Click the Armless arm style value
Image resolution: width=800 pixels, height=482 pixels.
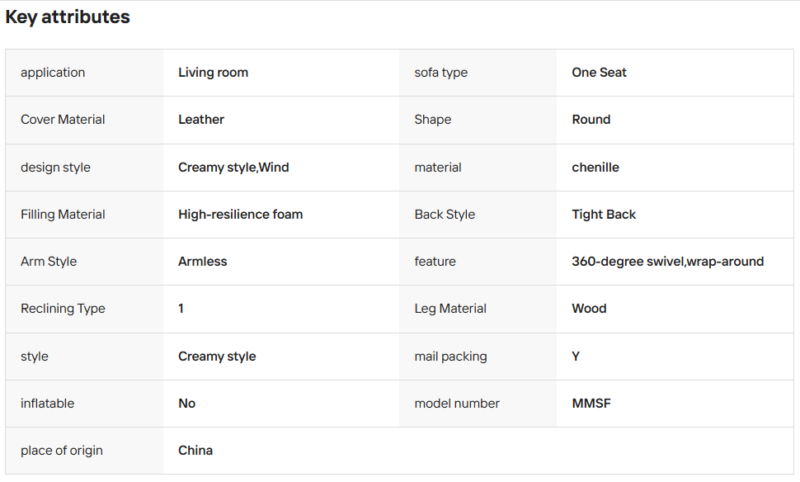pyautogui.click(x=203, y=261)
